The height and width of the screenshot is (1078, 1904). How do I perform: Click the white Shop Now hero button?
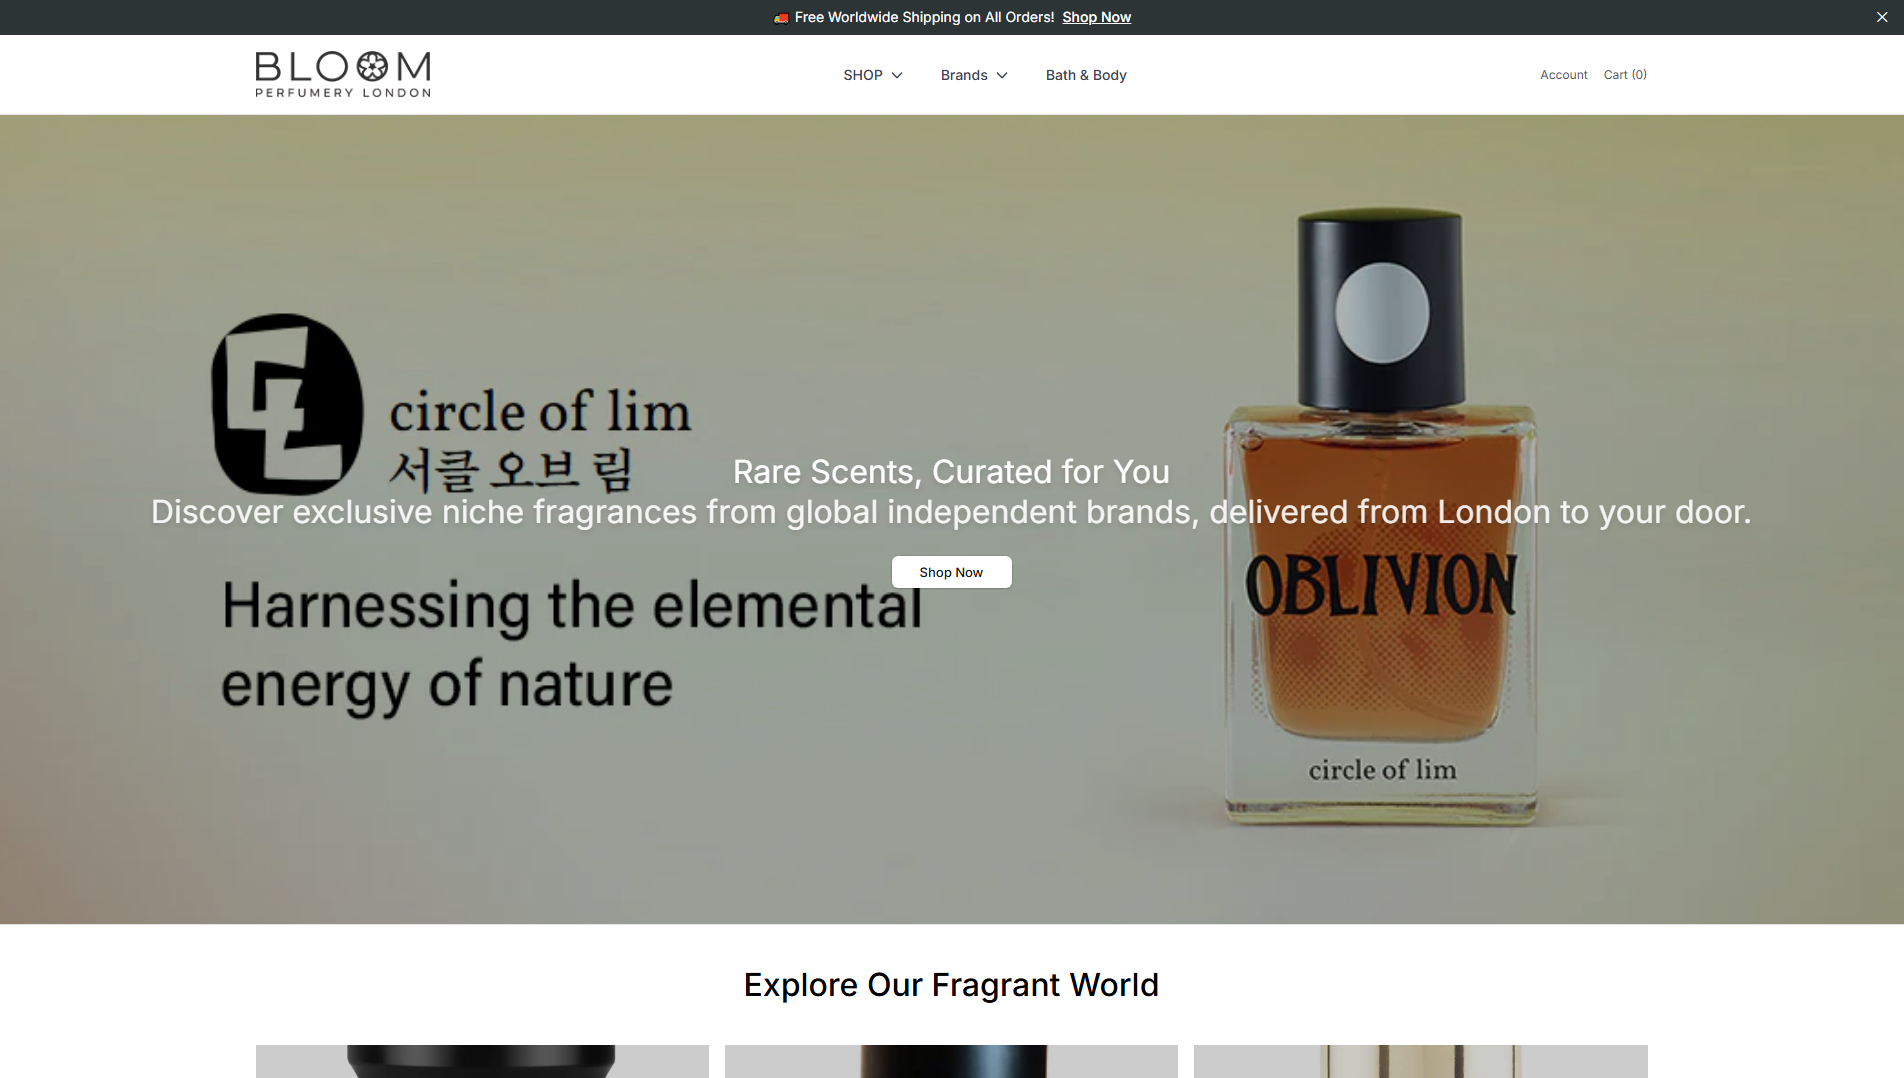coord(951,572)
